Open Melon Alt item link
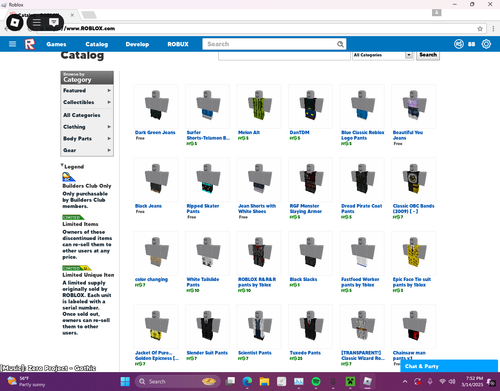Screen dimensions: 500x391 (x=249, y=132)
